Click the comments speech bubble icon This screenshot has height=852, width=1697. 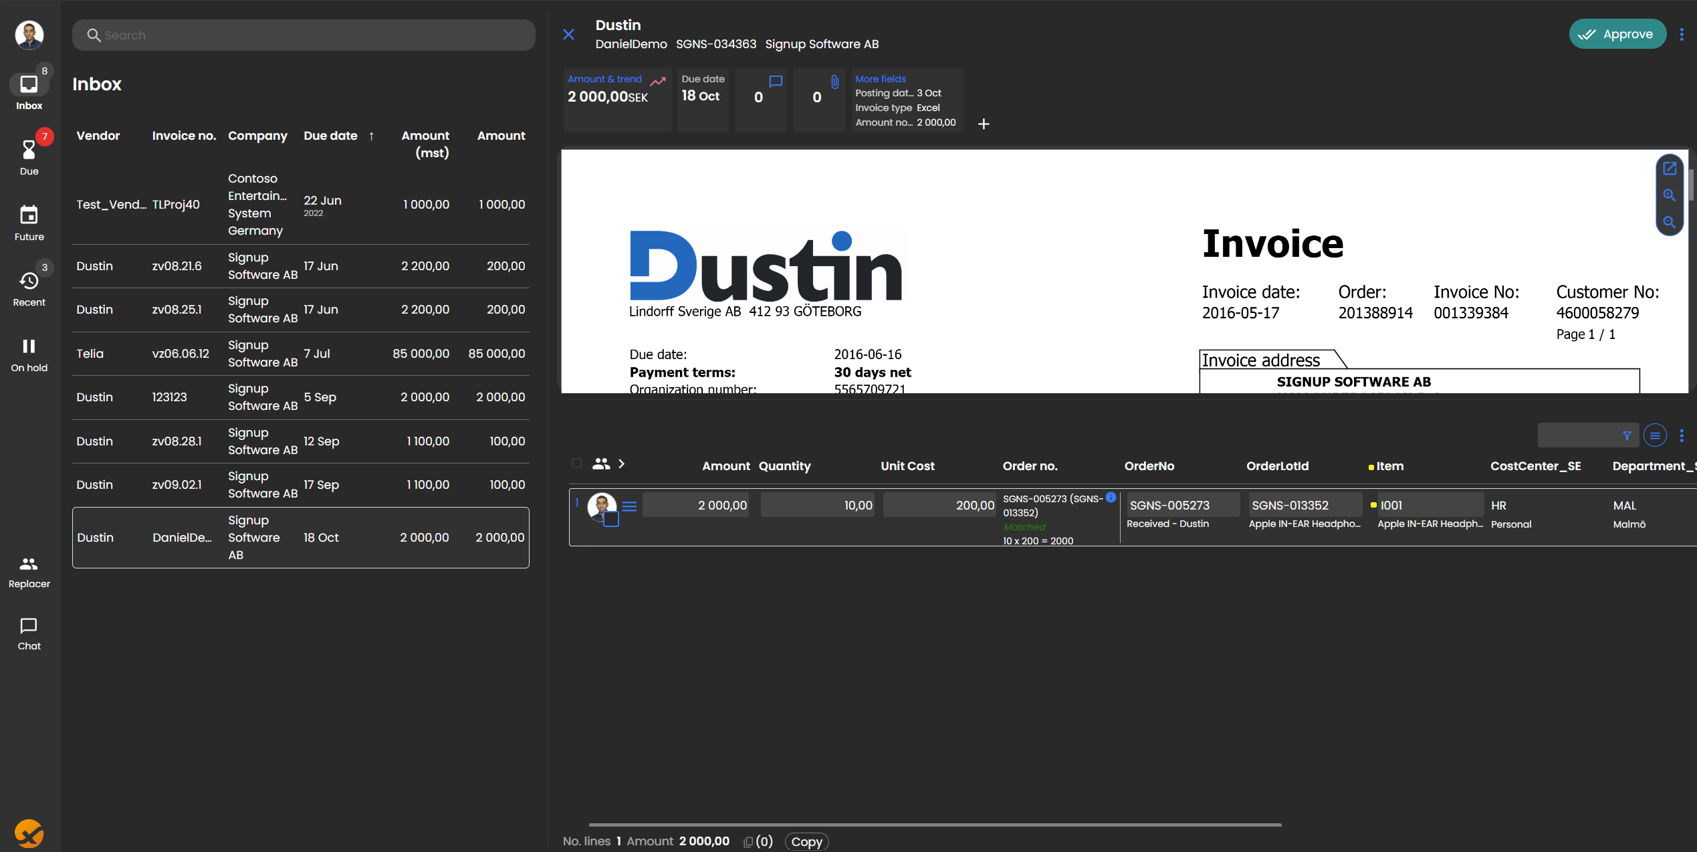(775, 82)
